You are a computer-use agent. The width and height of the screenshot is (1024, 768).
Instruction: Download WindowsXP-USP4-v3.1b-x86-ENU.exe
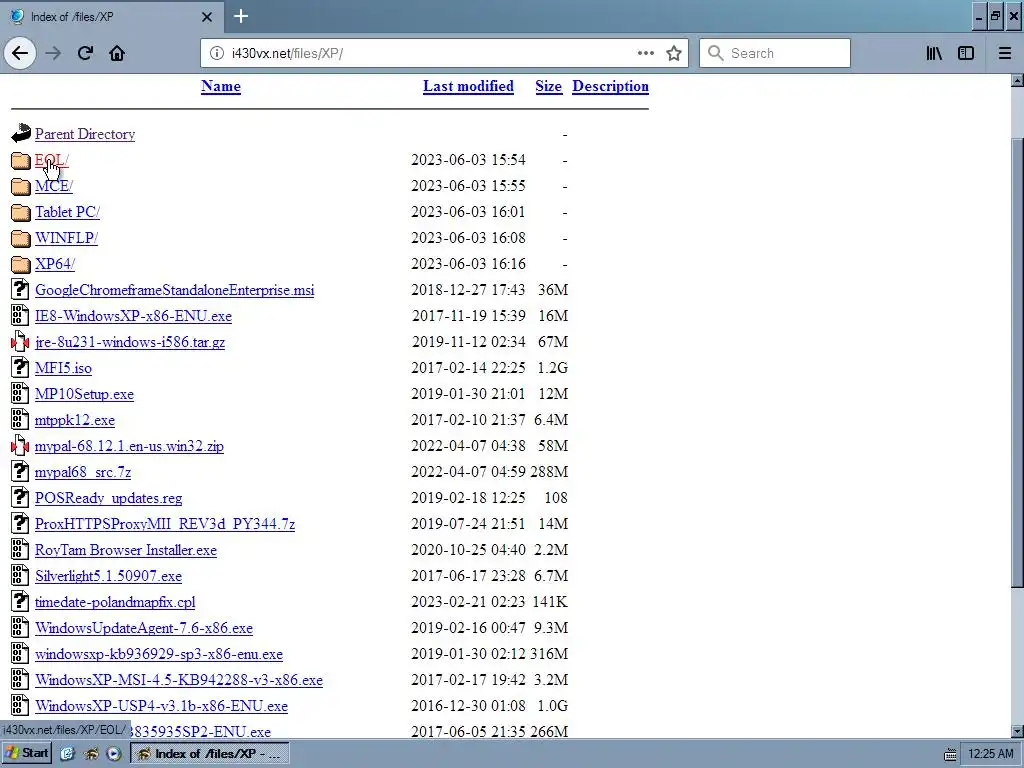[161, 707]
